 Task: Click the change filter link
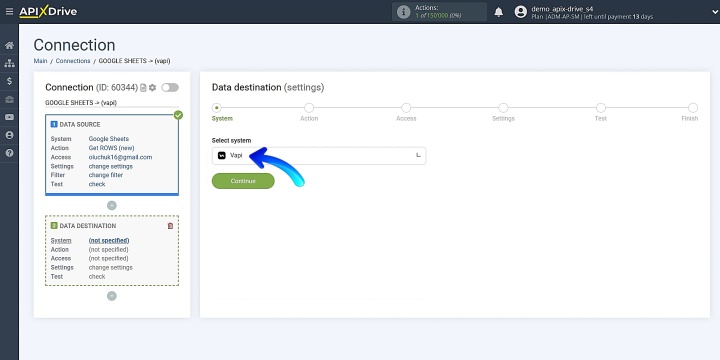106,175
